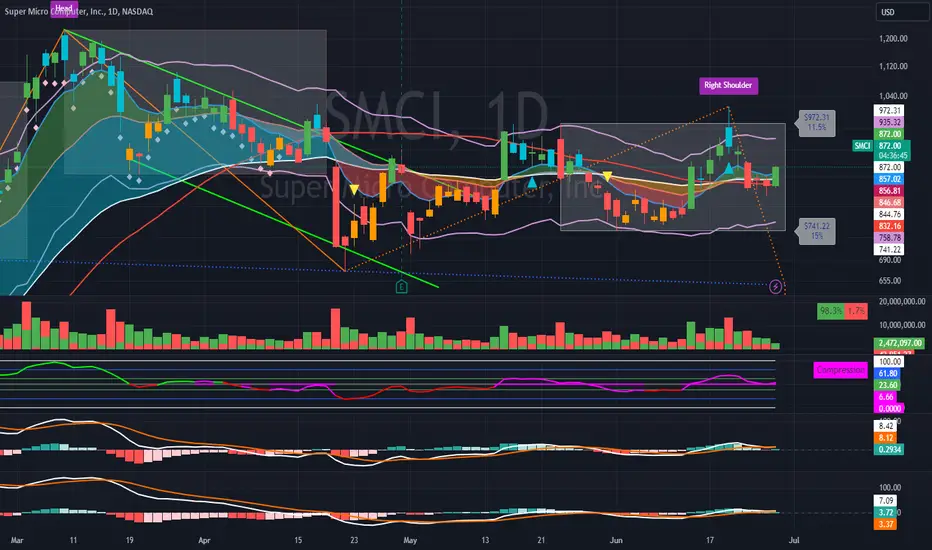Click the 972.31 price axis label
932x550 pixels.
[889, 111]
